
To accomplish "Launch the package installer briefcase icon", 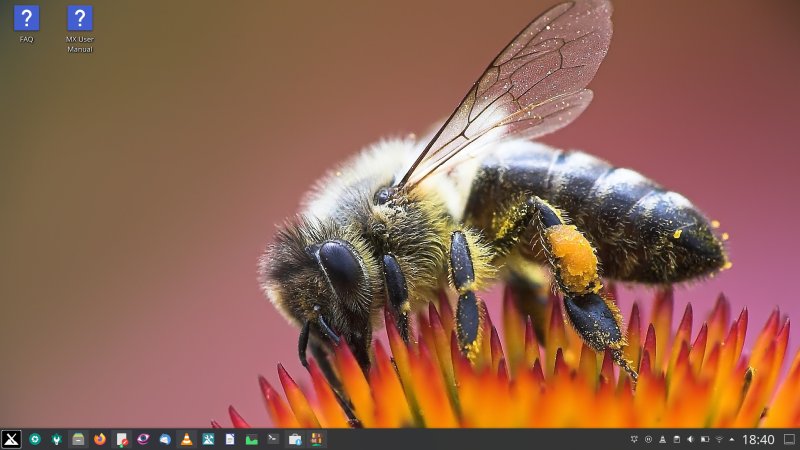I will pyautogui.click(x=295, y=439).
